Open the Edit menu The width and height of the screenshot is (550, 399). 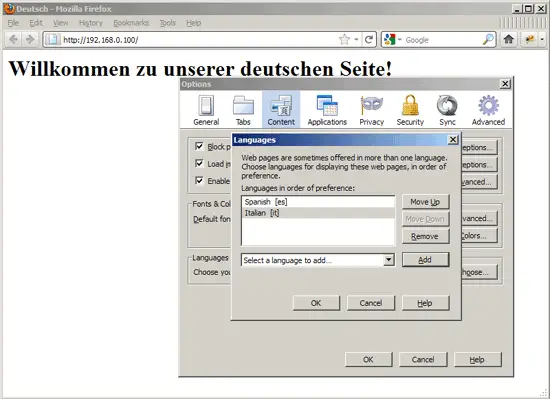(36, 23)
